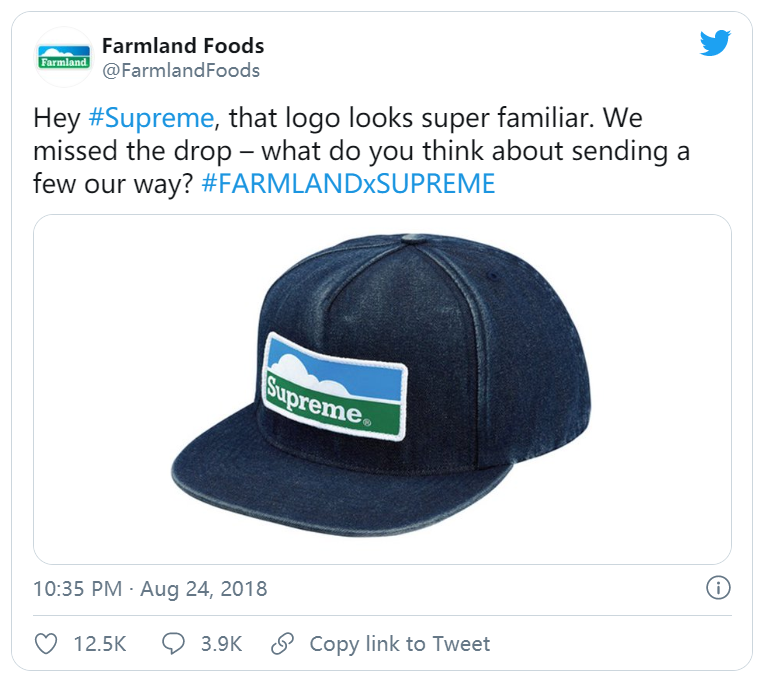The height and width of the screenshot is (681, 762).
Task: Click the reply speech bubble icon
Action: 173,644
